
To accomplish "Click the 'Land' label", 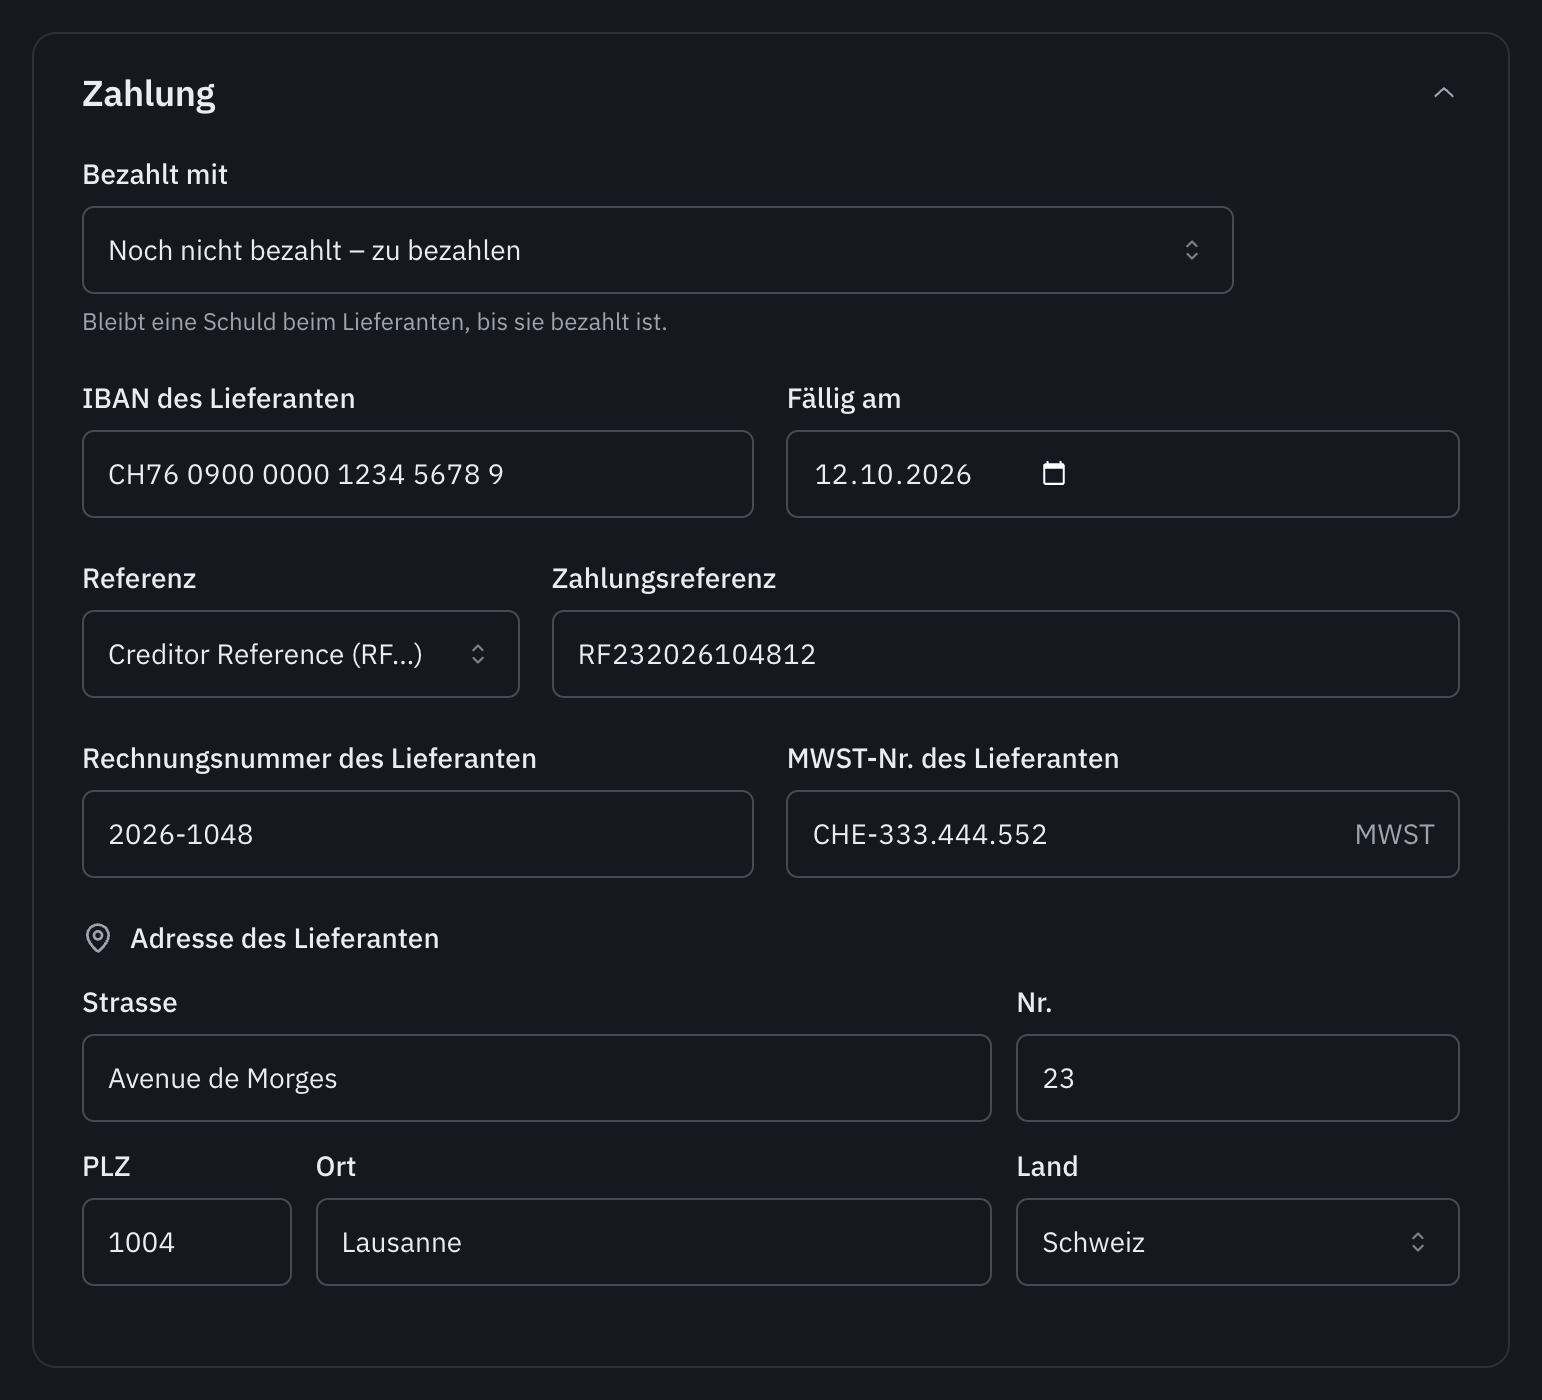I will pyautogui.click(x=1047, y=1166).
